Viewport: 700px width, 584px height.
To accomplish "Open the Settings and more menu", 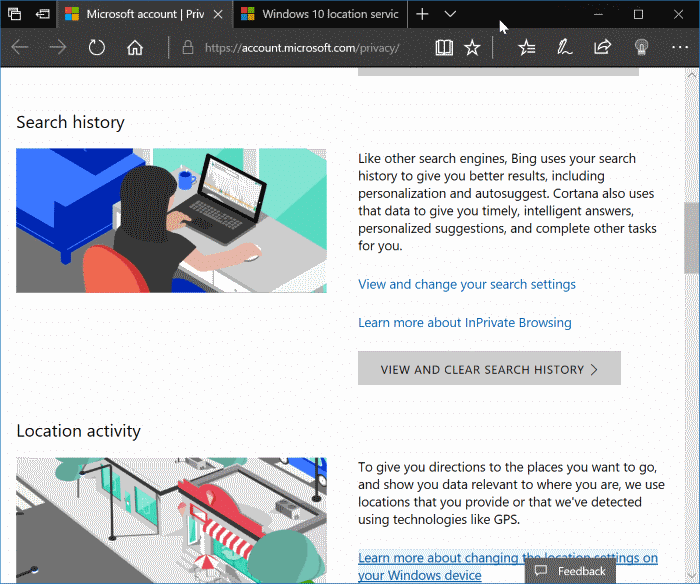I will (x=679, y=47).
